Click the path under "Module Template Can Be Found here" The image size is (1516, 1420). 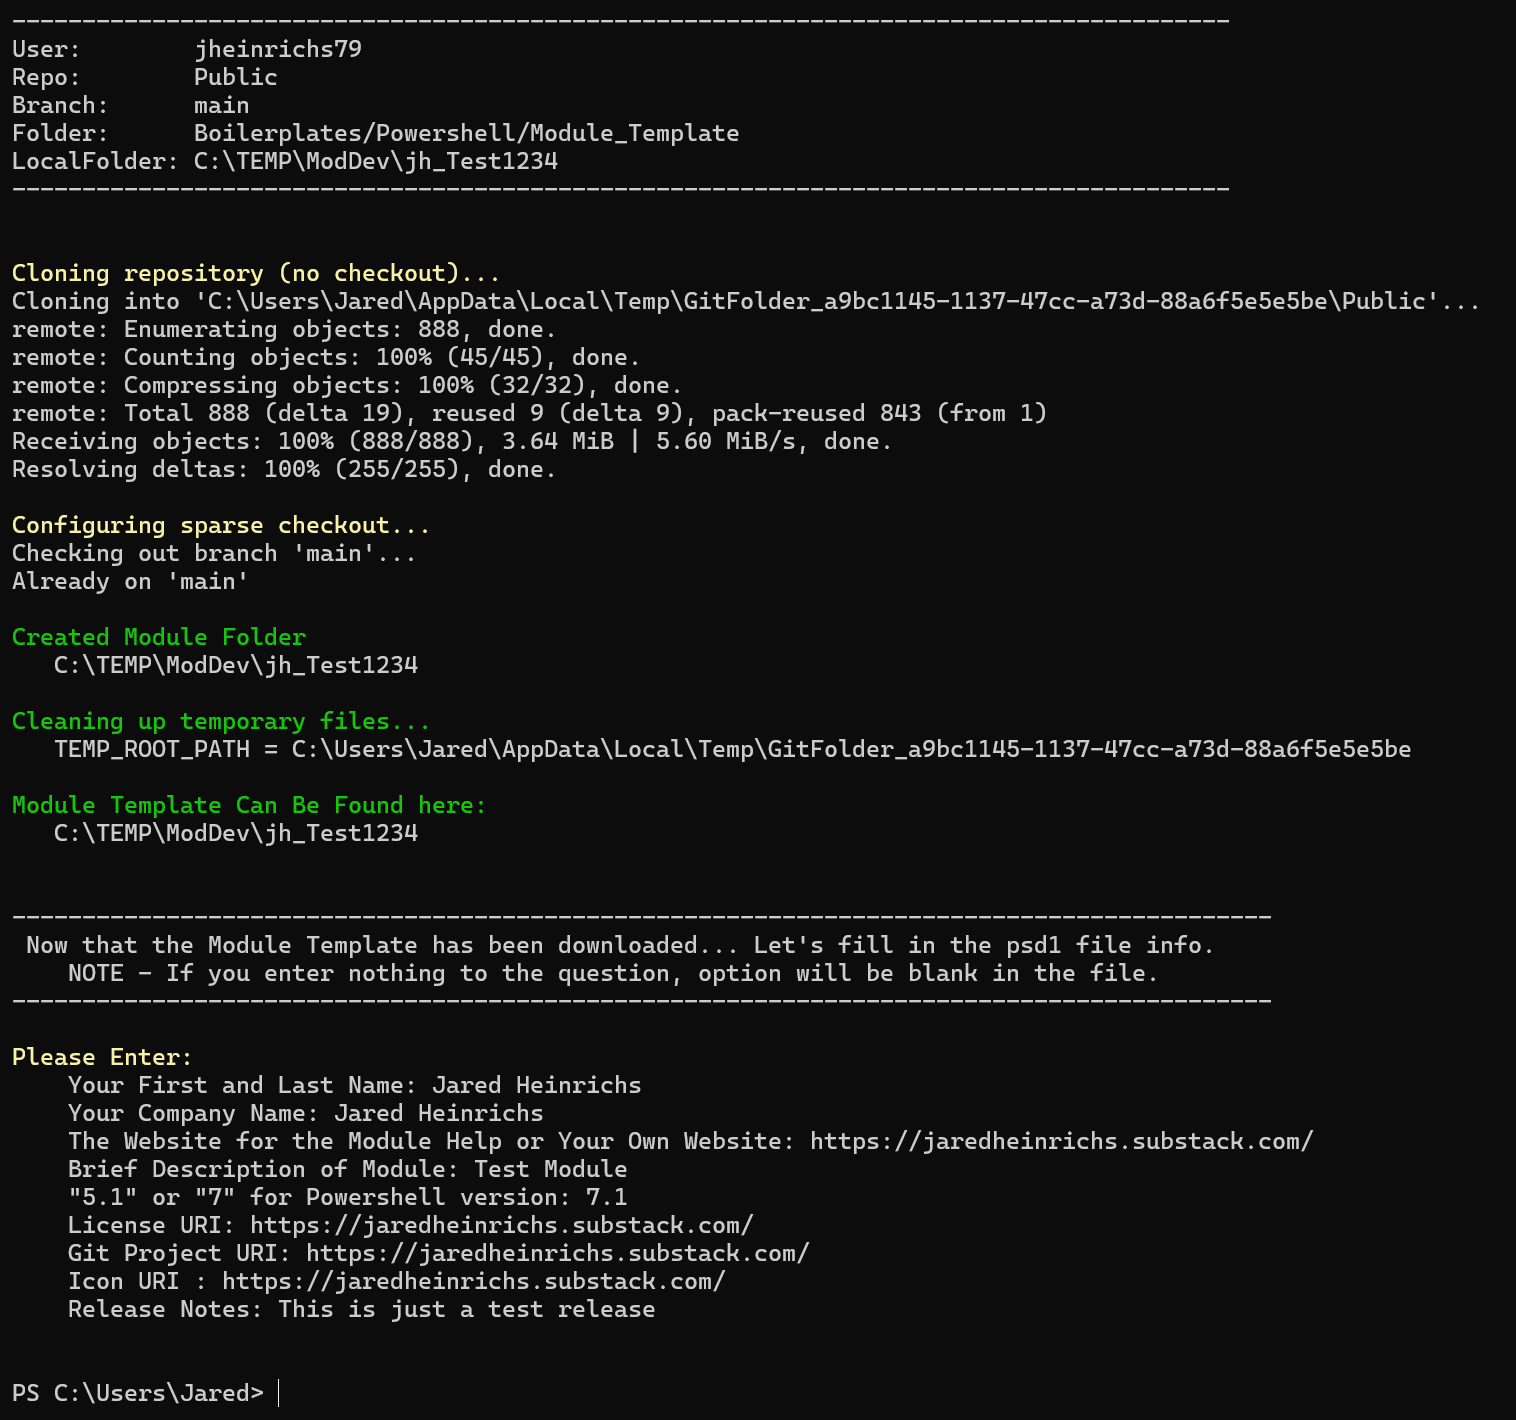pos(236,833)
